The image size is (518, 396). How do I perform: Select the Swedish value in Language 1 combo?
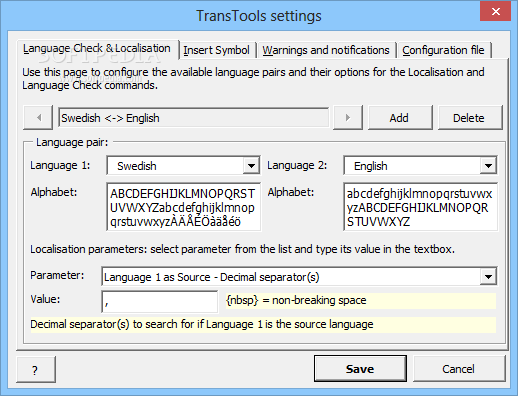pos(137,166)
